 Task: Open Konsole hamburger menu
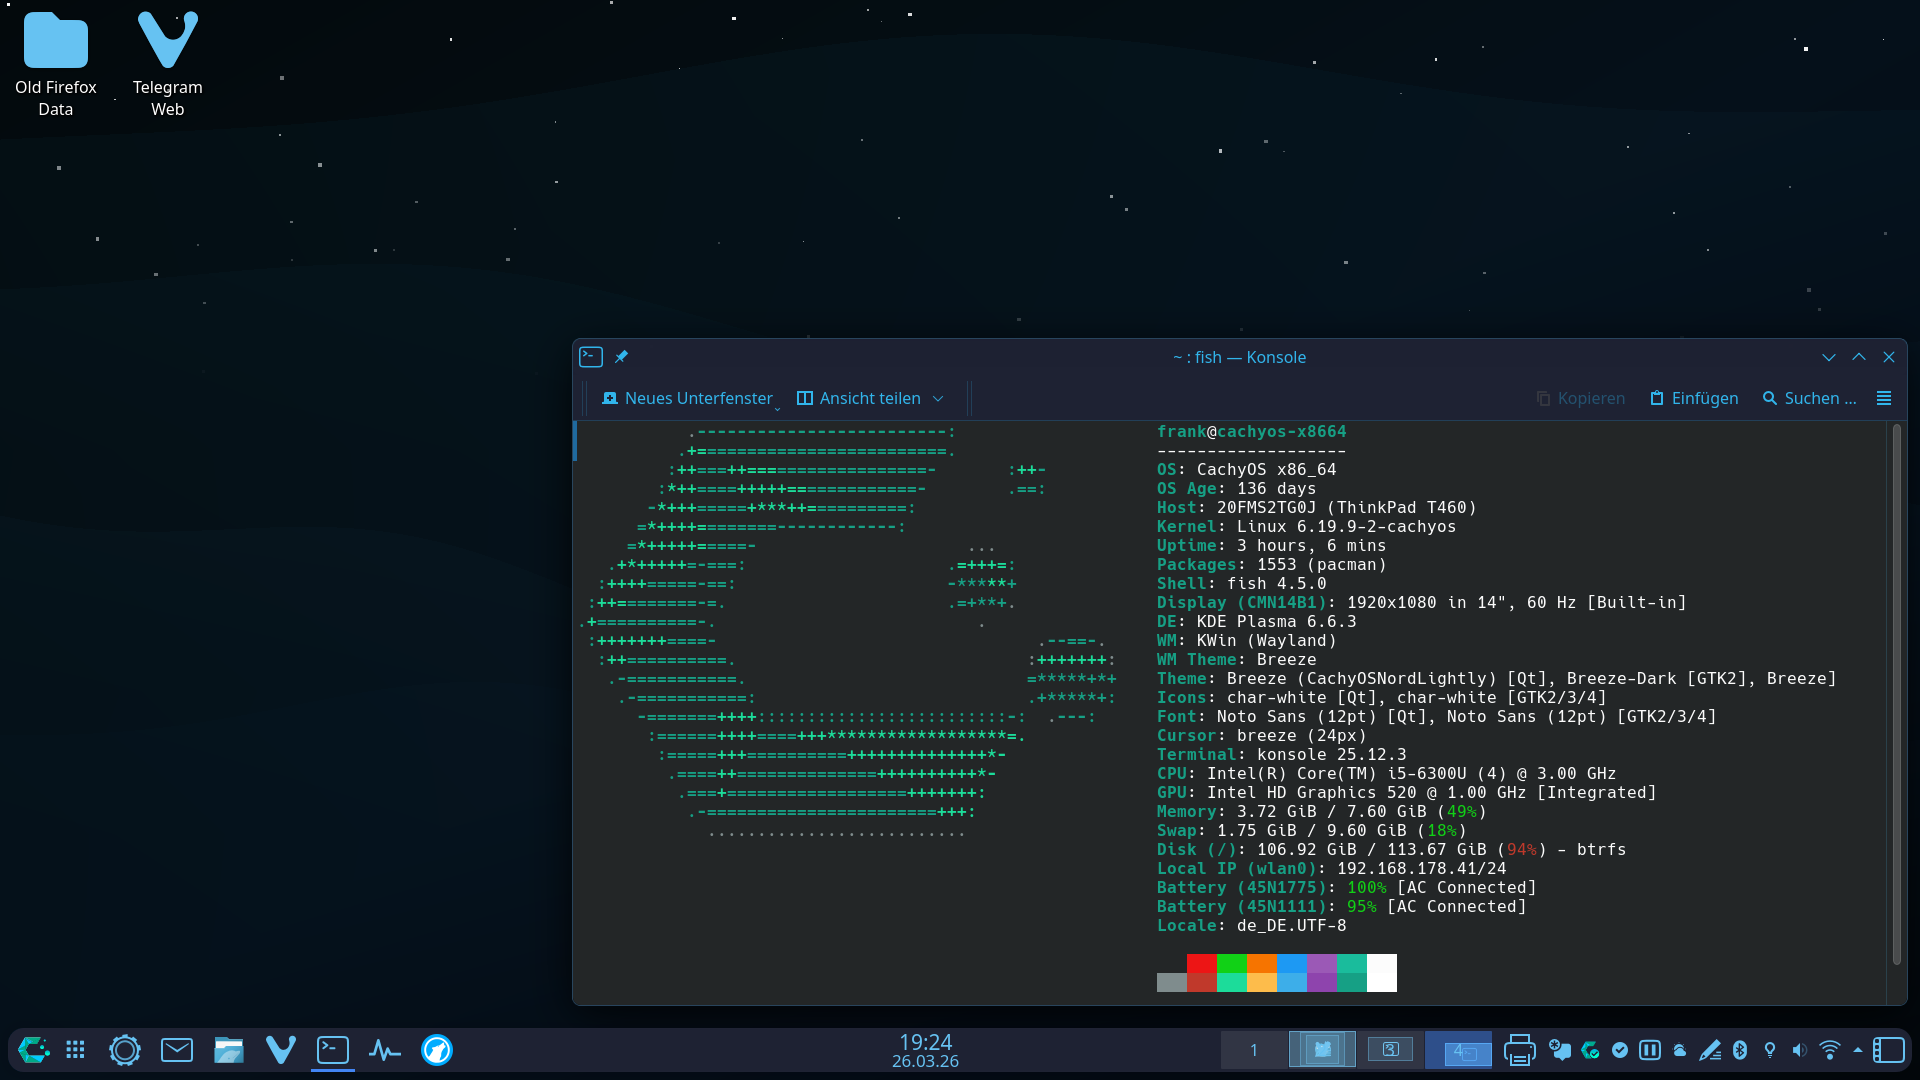(x=1884, y=398)
